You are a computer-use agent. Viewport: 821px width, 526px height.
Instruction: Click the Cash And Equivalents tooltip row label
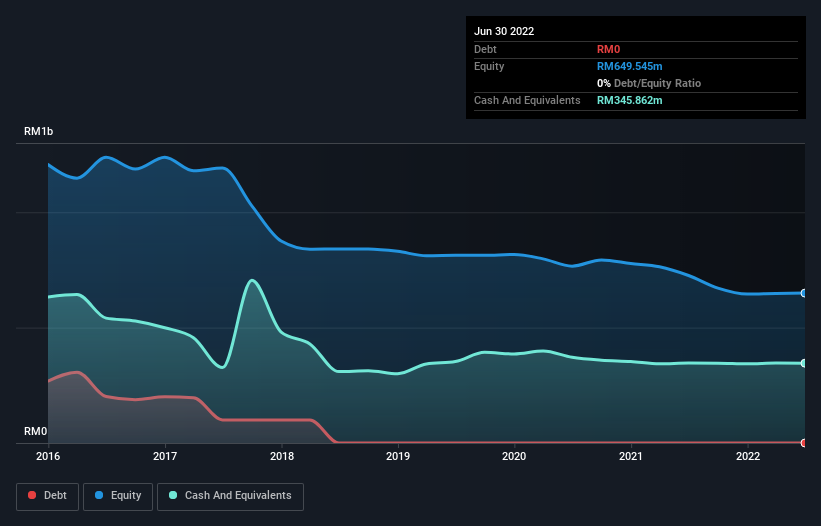[x=527, y=100]
